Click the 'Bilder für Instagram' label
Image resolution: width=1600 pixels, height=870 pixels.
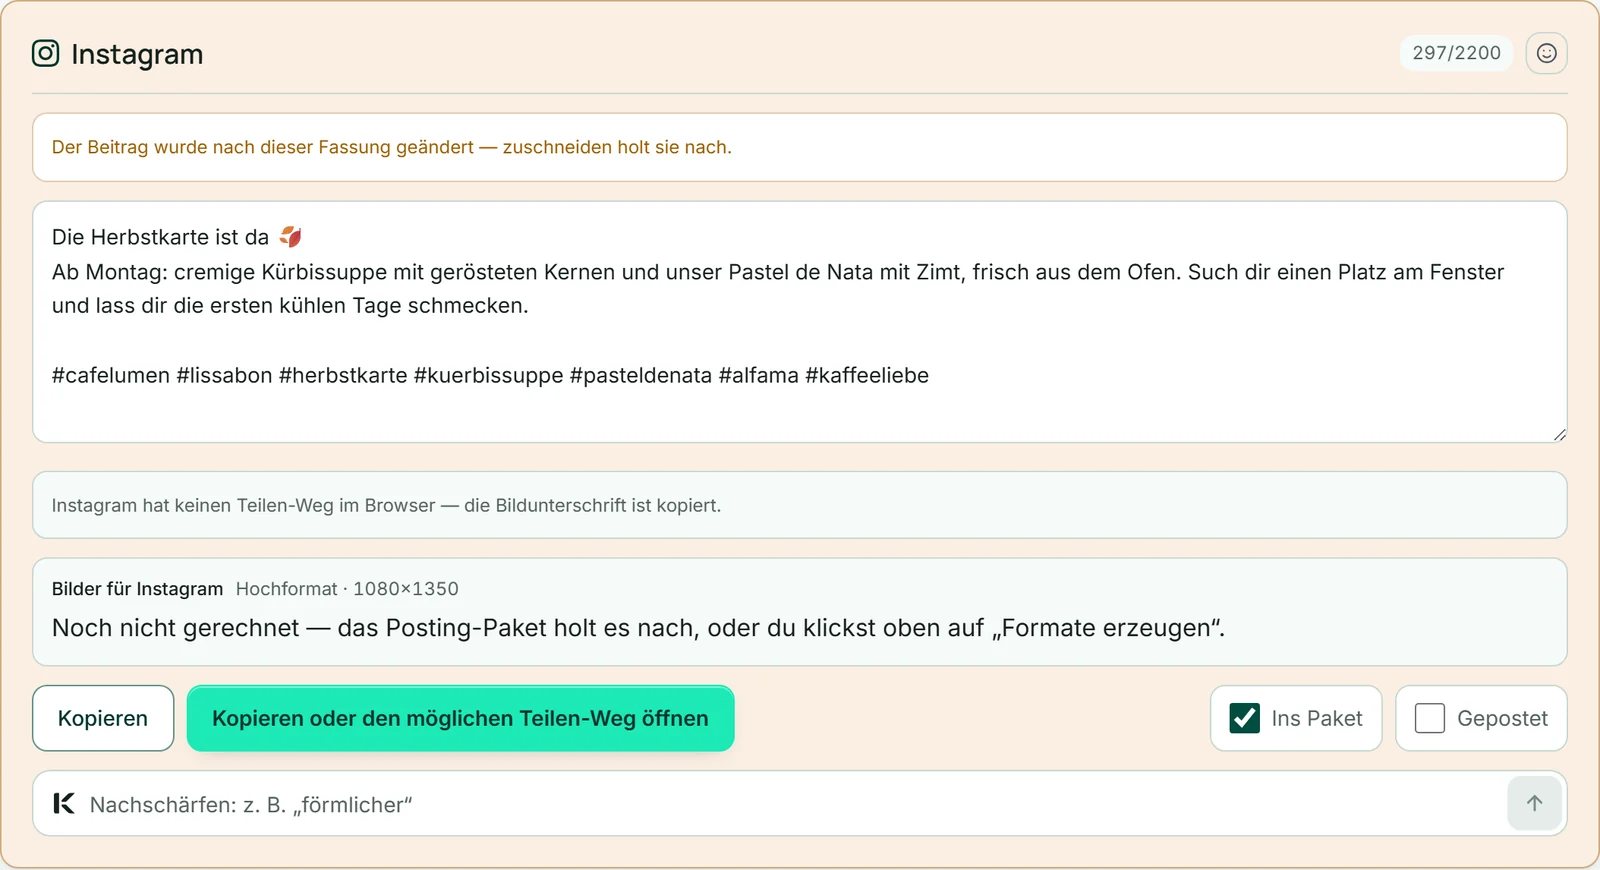tap(137, 589)
